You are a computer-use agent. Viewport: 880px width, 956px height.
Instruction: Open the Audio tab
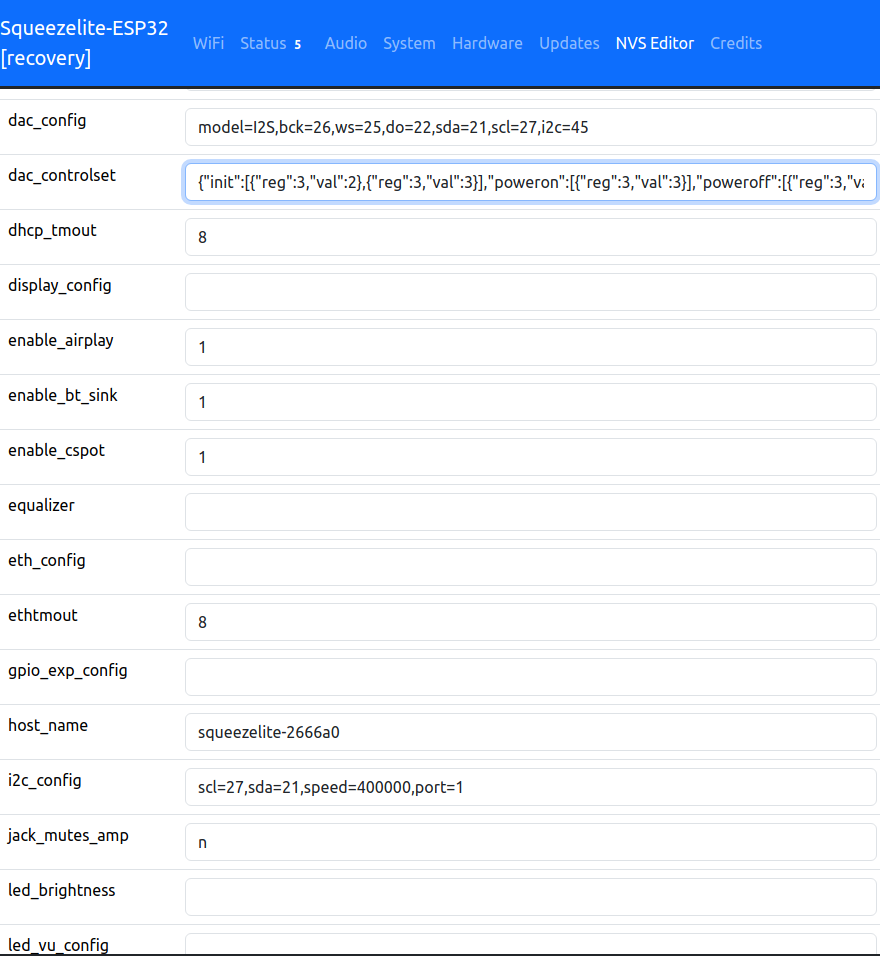pyautogui.click(x=345, y=43)
